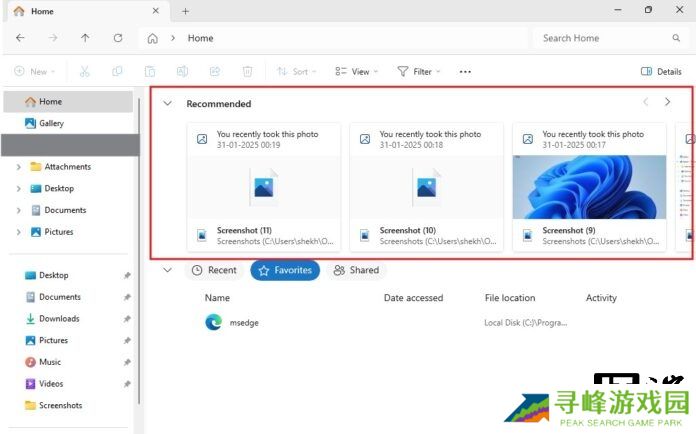696x434 pixels.
Task: Sort by File location column header
Action: pyautogui.click(x=510, y=298)
